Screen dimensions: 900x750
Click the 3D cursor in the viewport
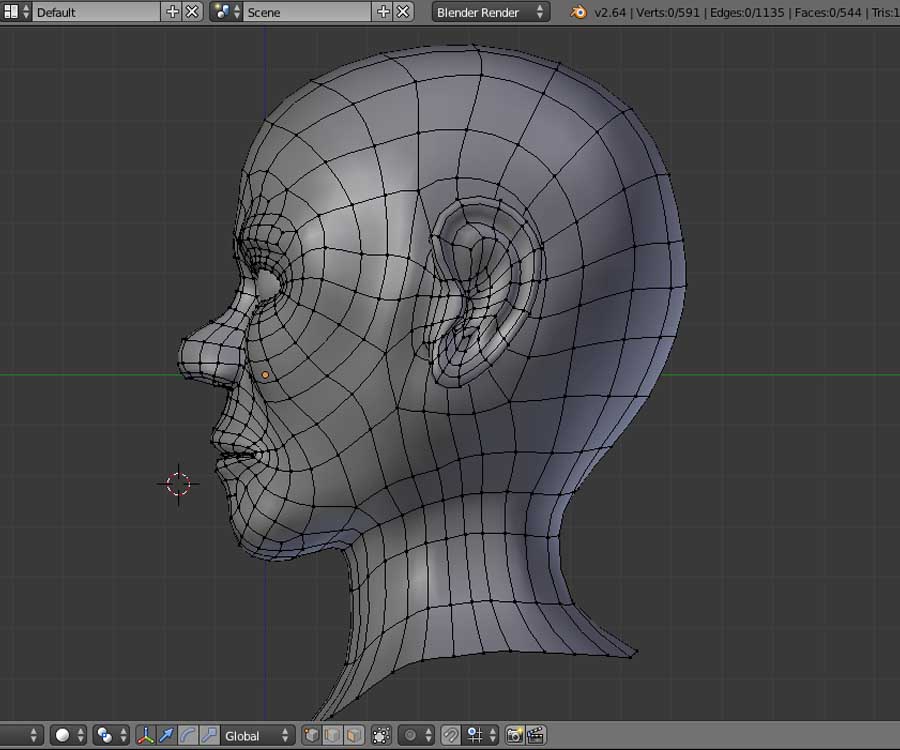click(179, 484)
